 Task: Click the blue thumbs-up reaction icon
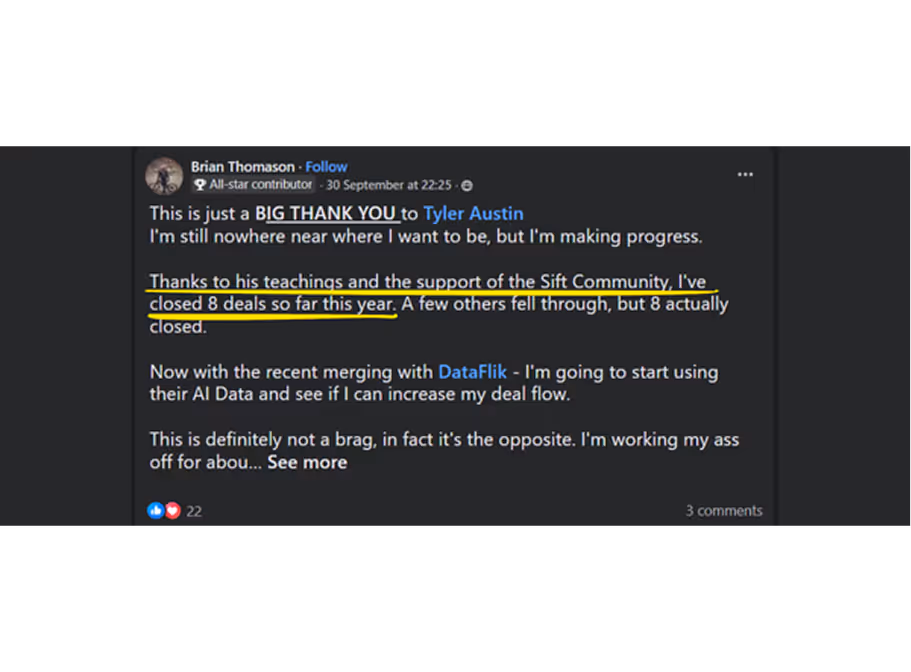tap(155, 511)
